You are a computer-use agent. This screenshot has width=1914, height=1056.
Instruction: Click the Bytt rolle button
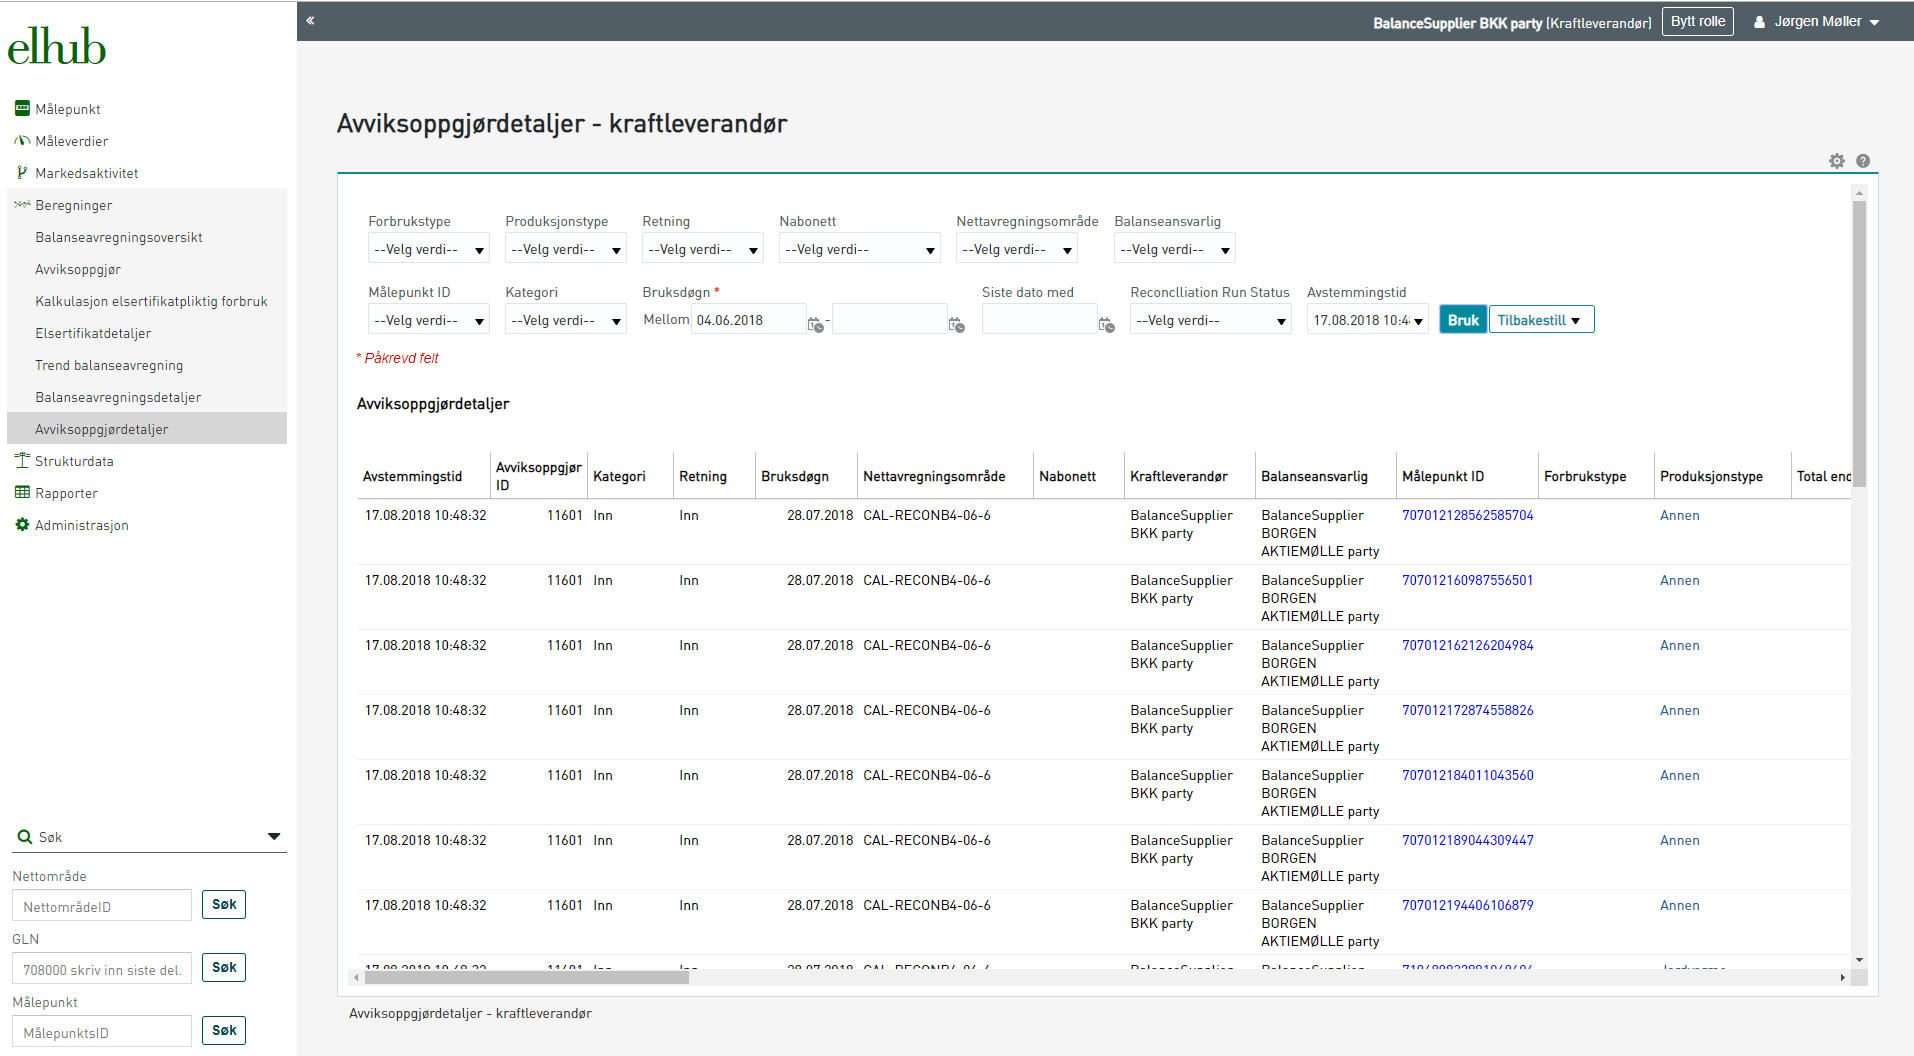click(1697, 21)
